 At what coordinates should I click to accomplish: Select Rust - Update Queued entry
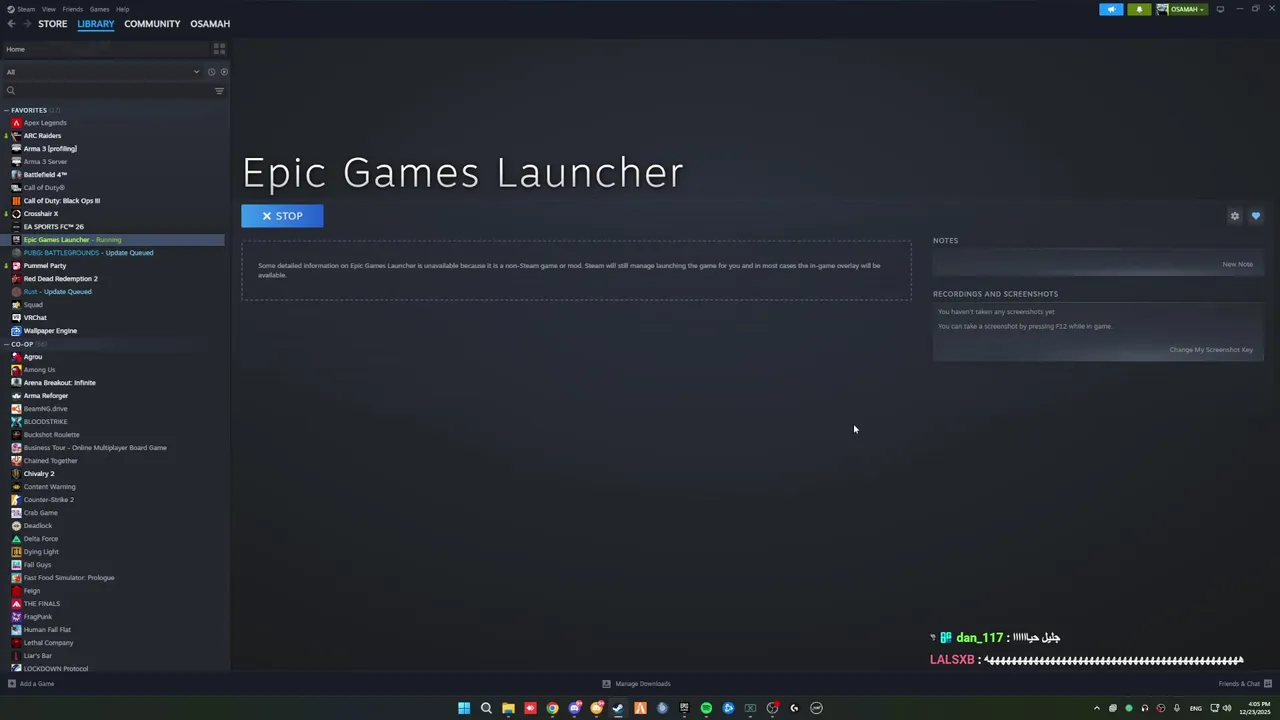click(x=57, y=292)
